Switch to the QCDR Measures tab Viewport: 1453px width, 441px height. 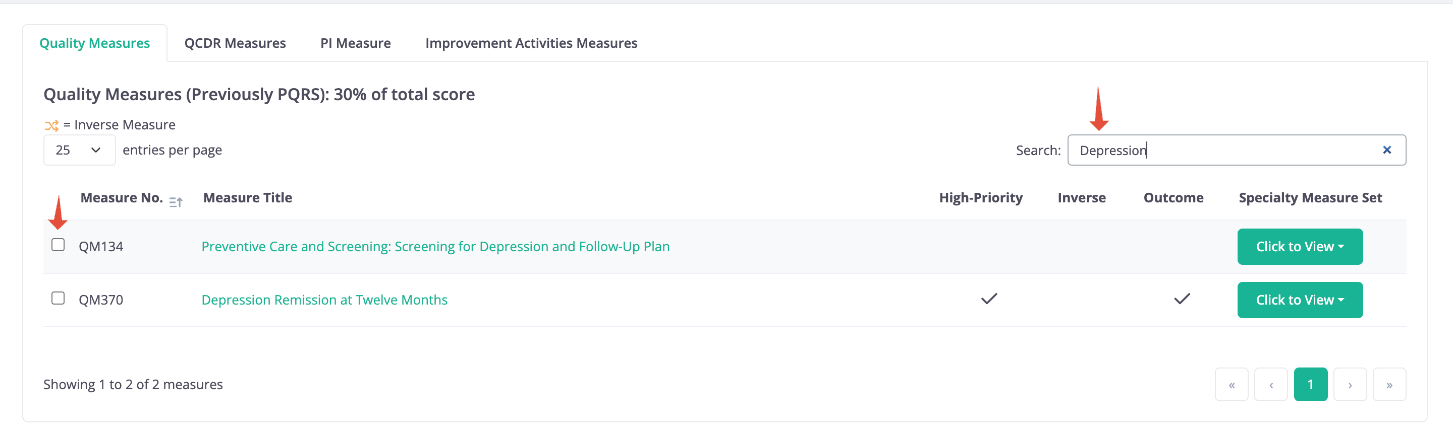(235, 43)
